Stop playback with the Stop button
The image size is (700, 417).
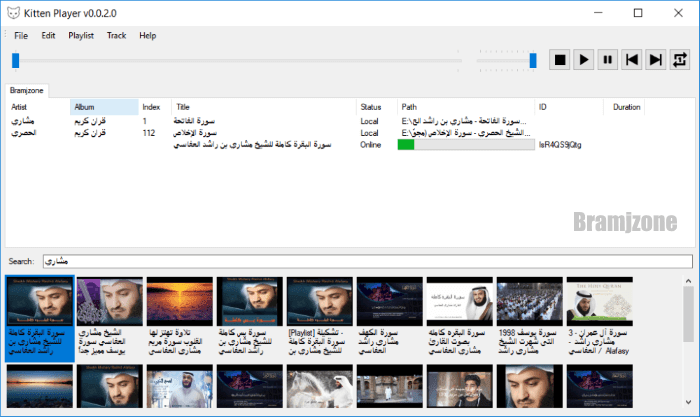pyautogui.click(x=559, y=60)
